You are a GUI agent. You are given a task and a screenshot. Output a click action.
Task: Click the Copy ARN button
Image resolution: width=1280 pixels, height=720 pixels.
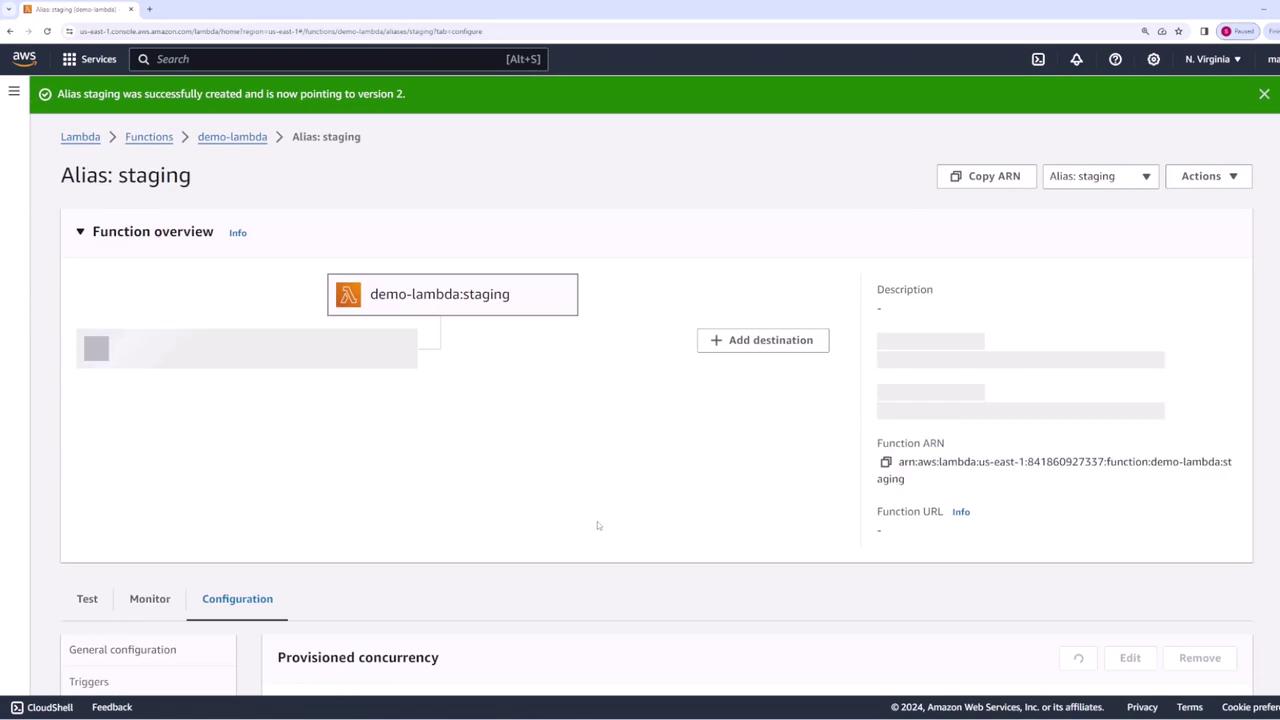[x=986, y=176]
